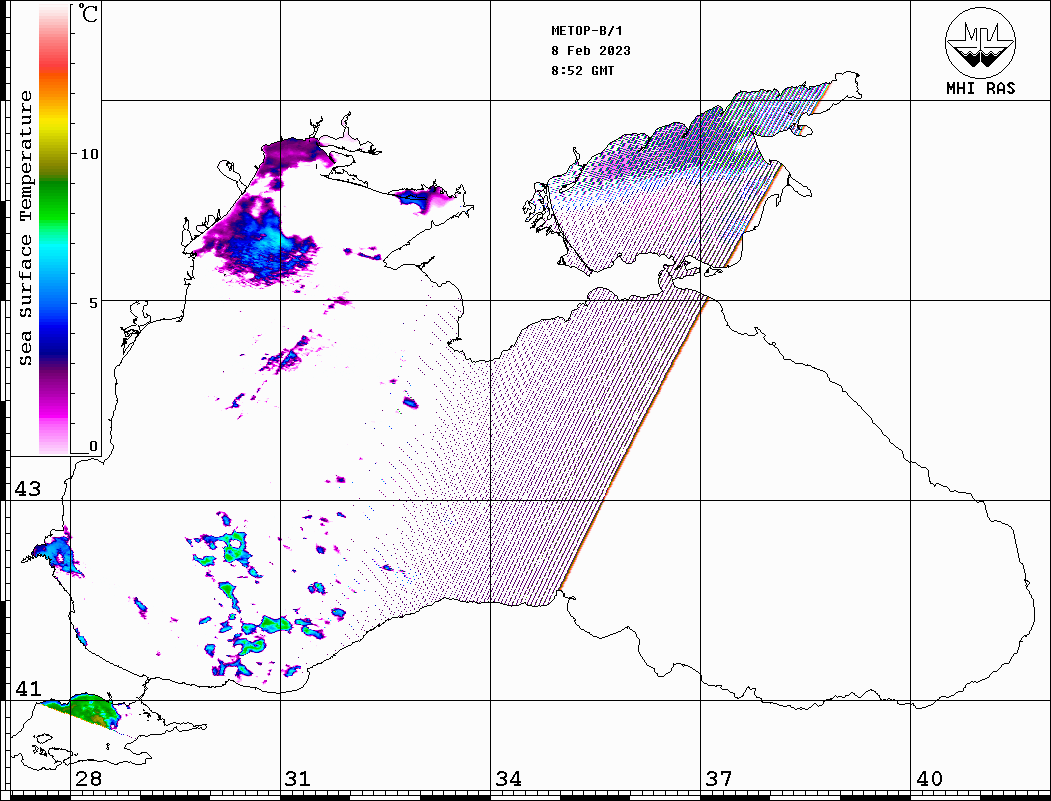Viewport: 1051px width, 801px height.
Task: Click the 'MHI RAS' label text
Action: pos(980,88)
